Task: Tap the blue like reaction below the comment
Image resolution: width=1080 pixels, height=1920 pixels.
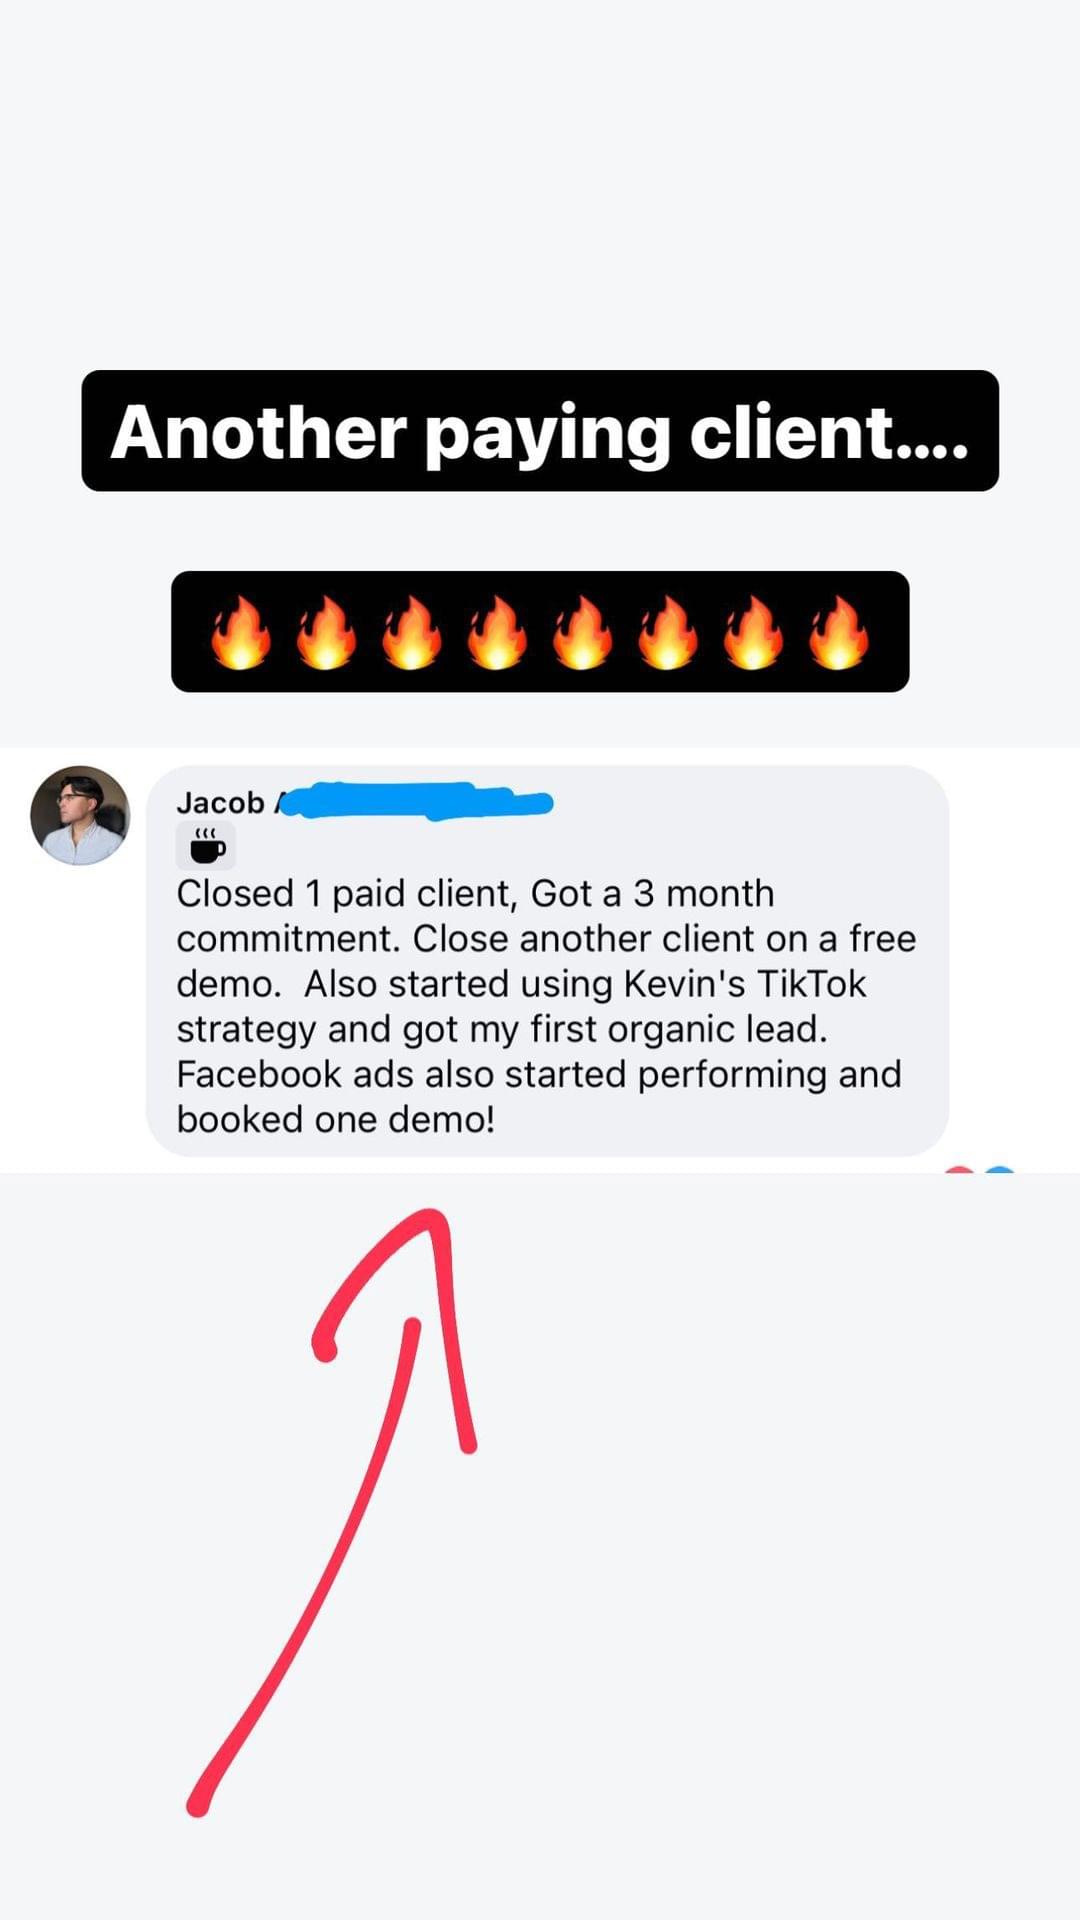Action: coord(999,1169)
